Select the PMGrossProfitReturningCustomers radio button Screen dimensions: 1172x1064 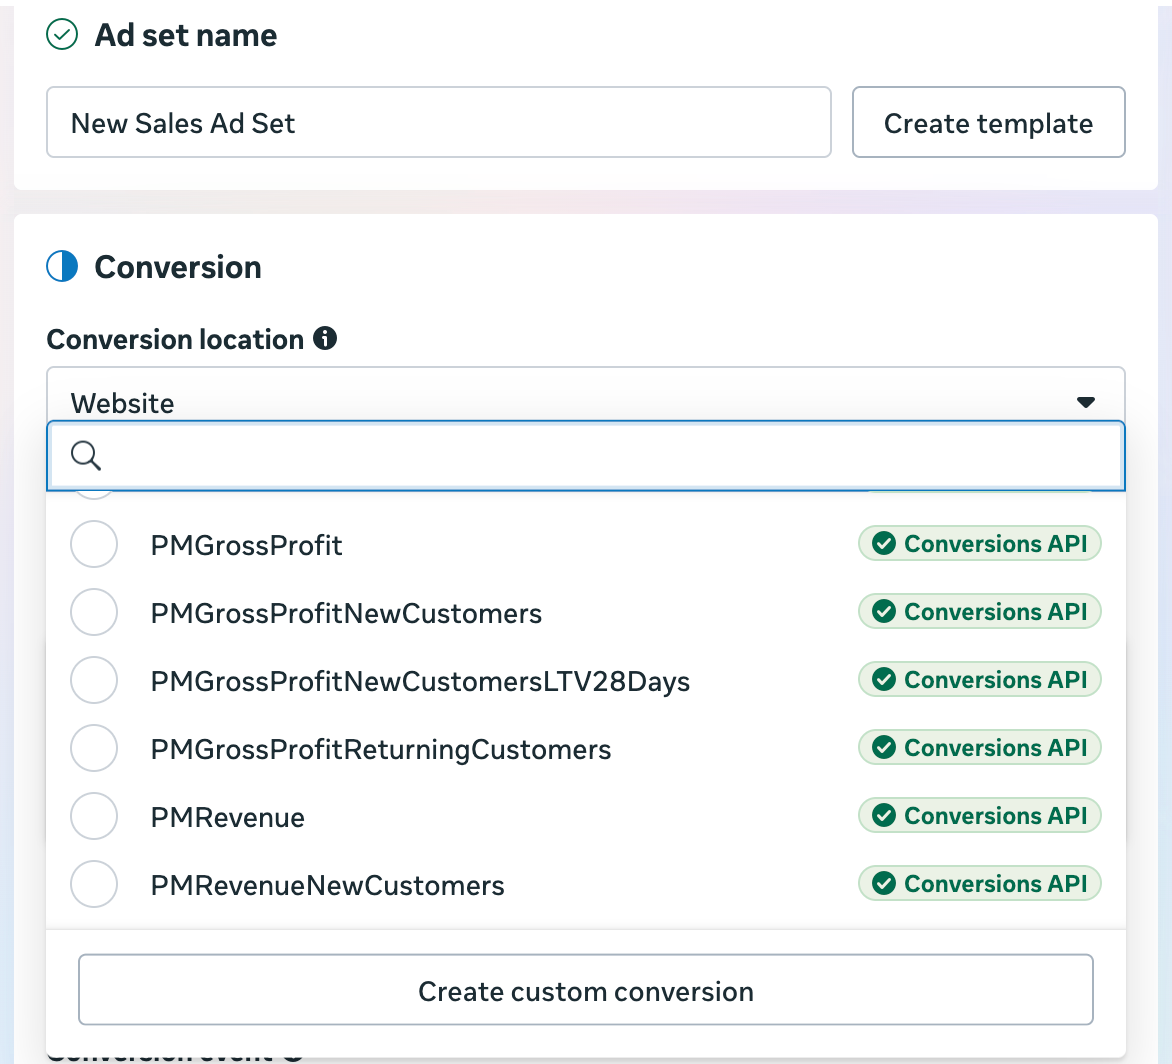coord(93,747)
